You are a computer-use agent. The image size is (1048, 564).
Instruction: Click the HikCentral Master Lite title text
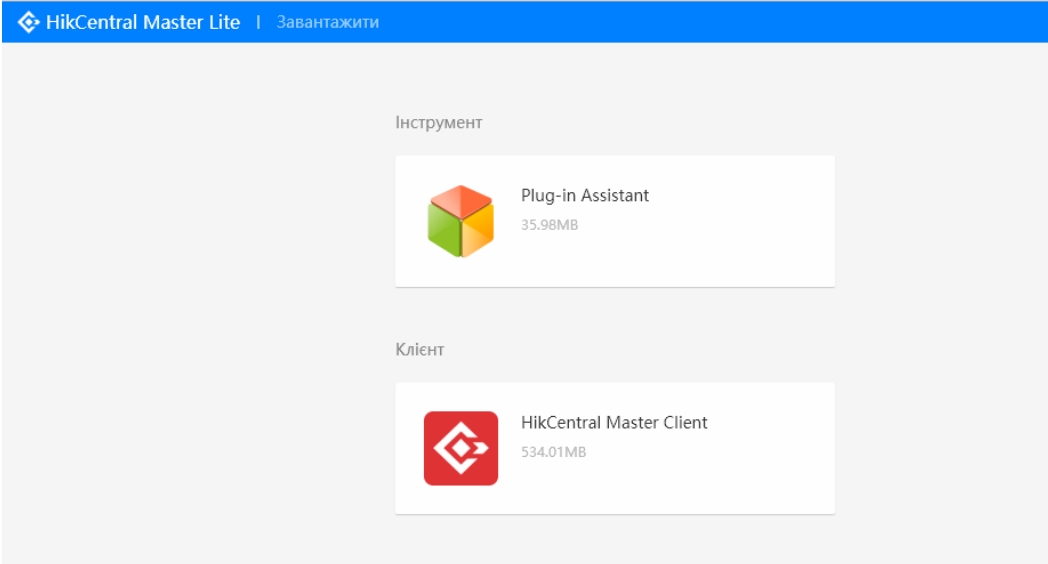(x=143, y=22)
